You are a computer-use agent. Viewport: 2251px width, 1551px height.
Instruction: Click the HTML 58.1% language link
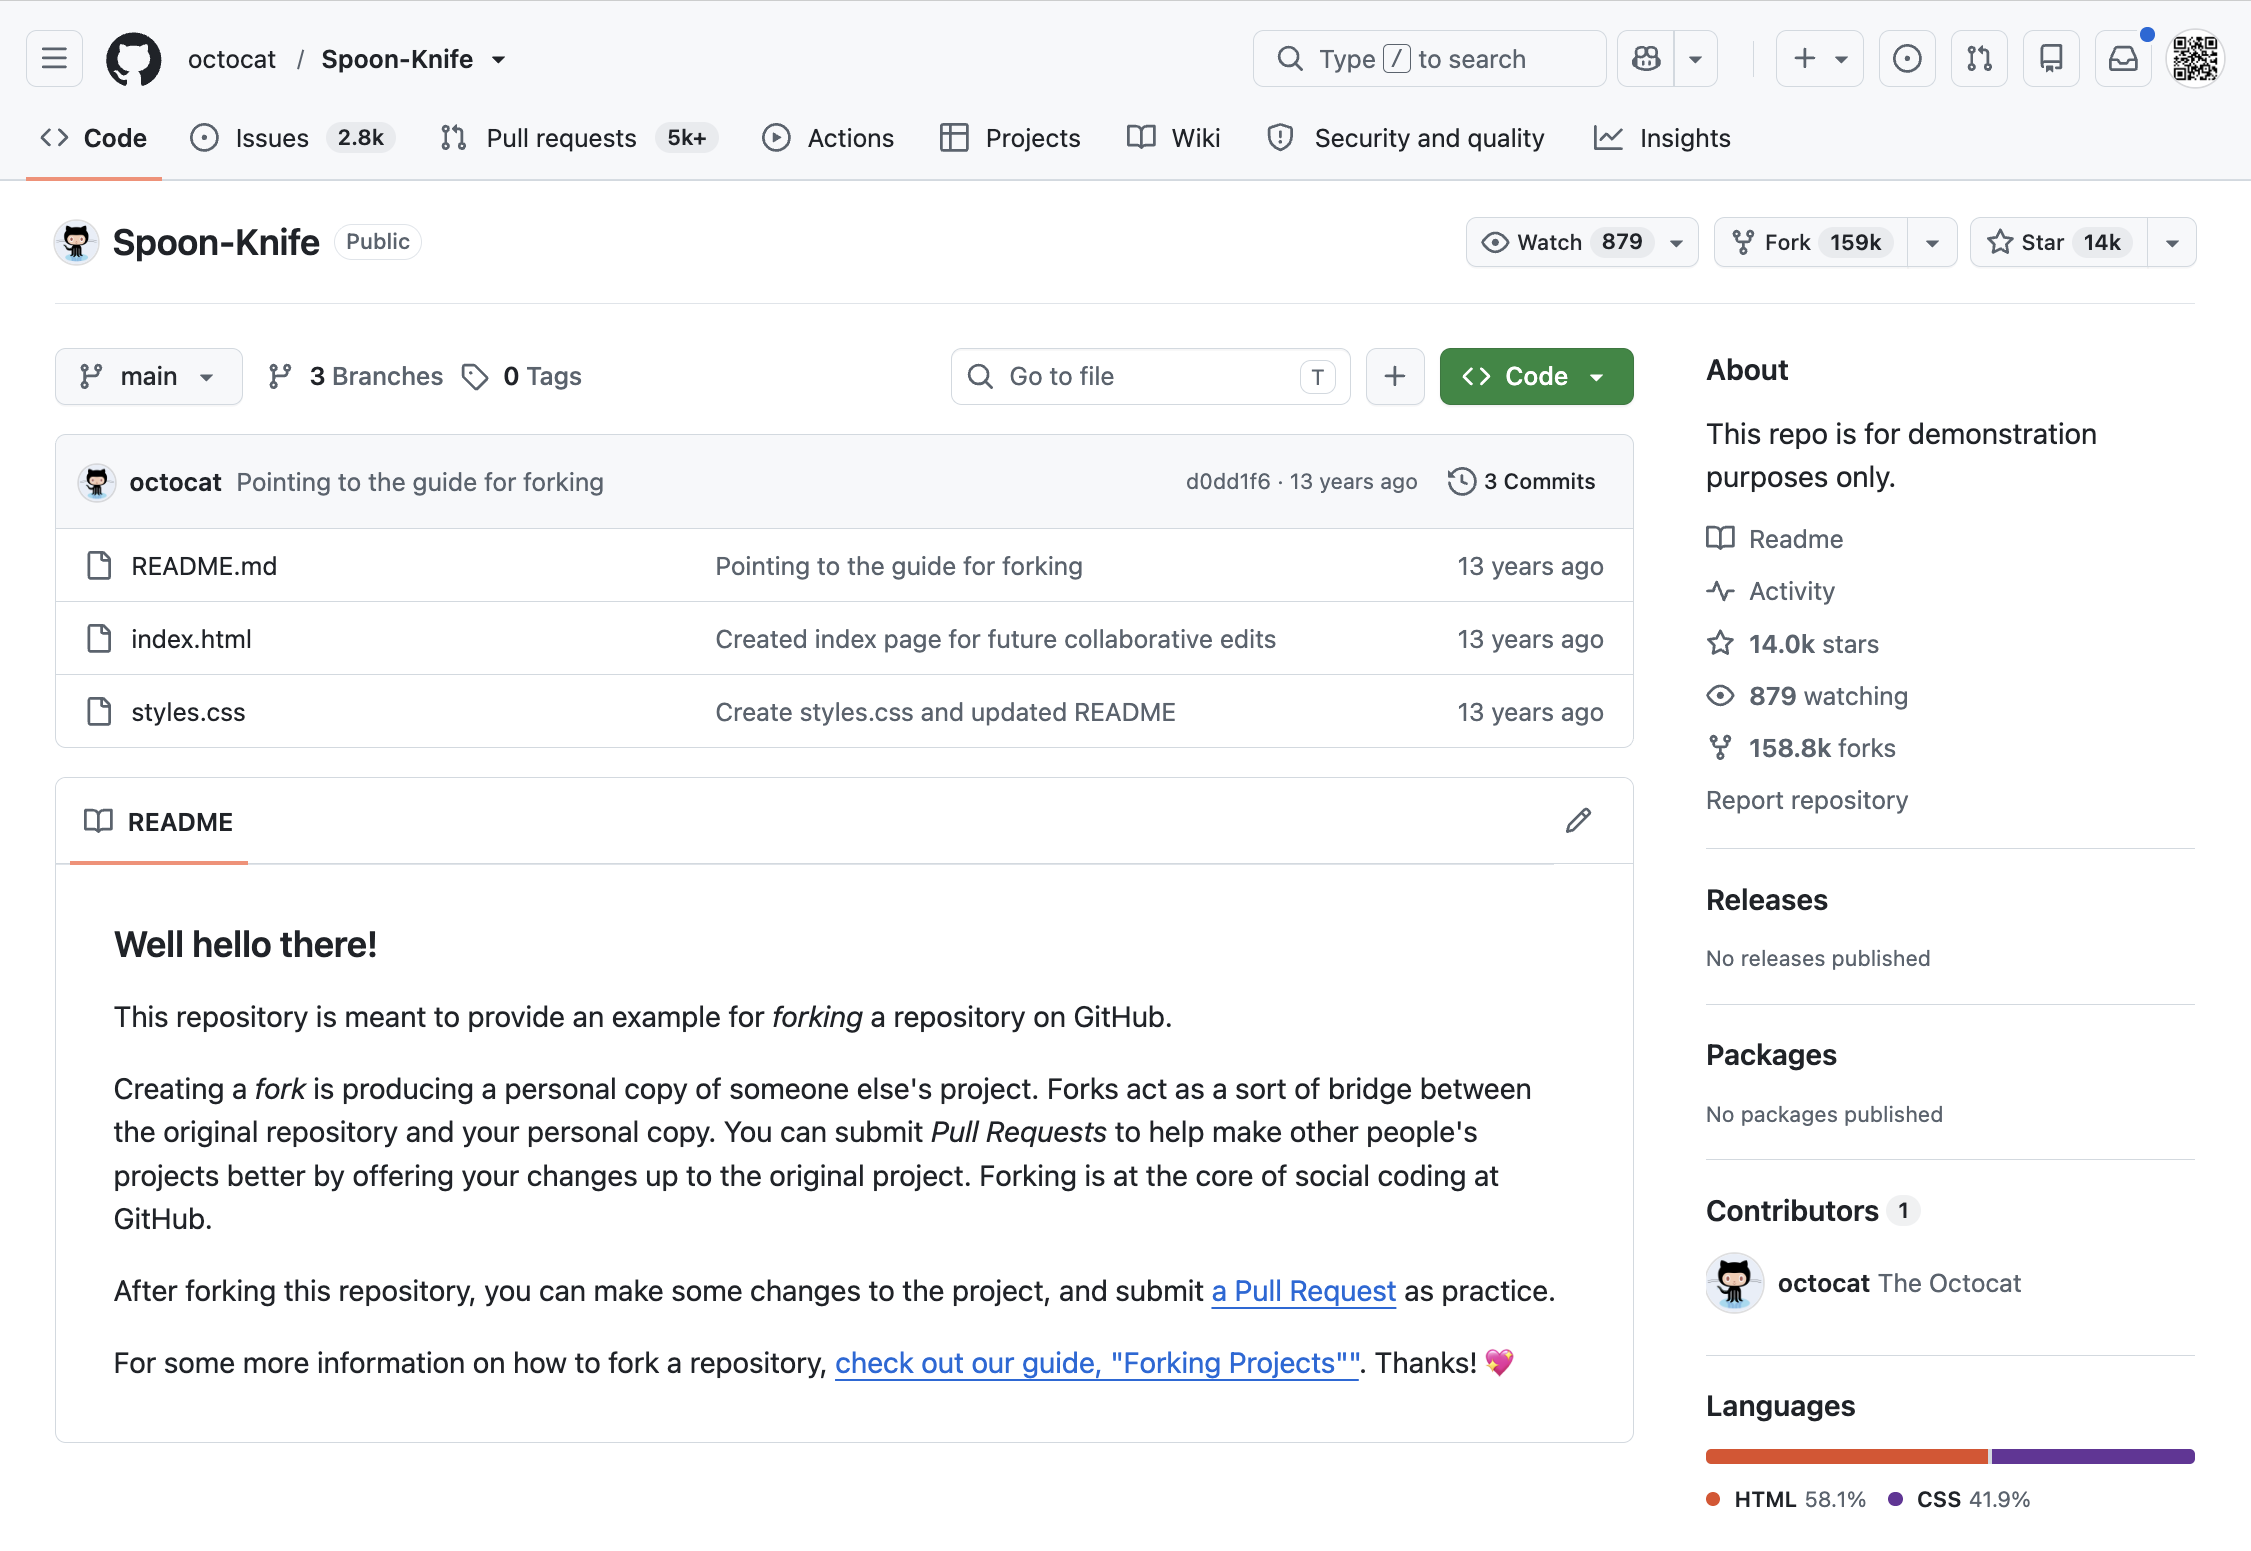click(1786, 1499)
